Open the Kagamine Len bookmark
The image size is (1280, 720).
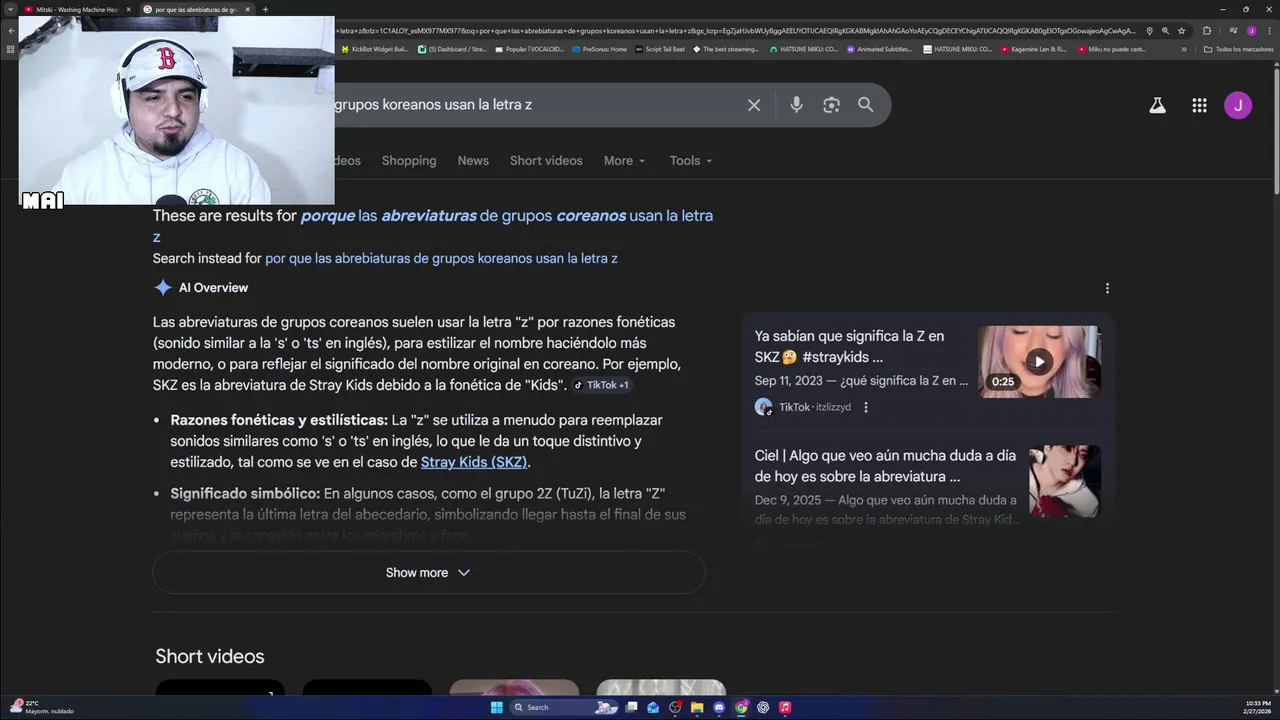click(1033, 49)
